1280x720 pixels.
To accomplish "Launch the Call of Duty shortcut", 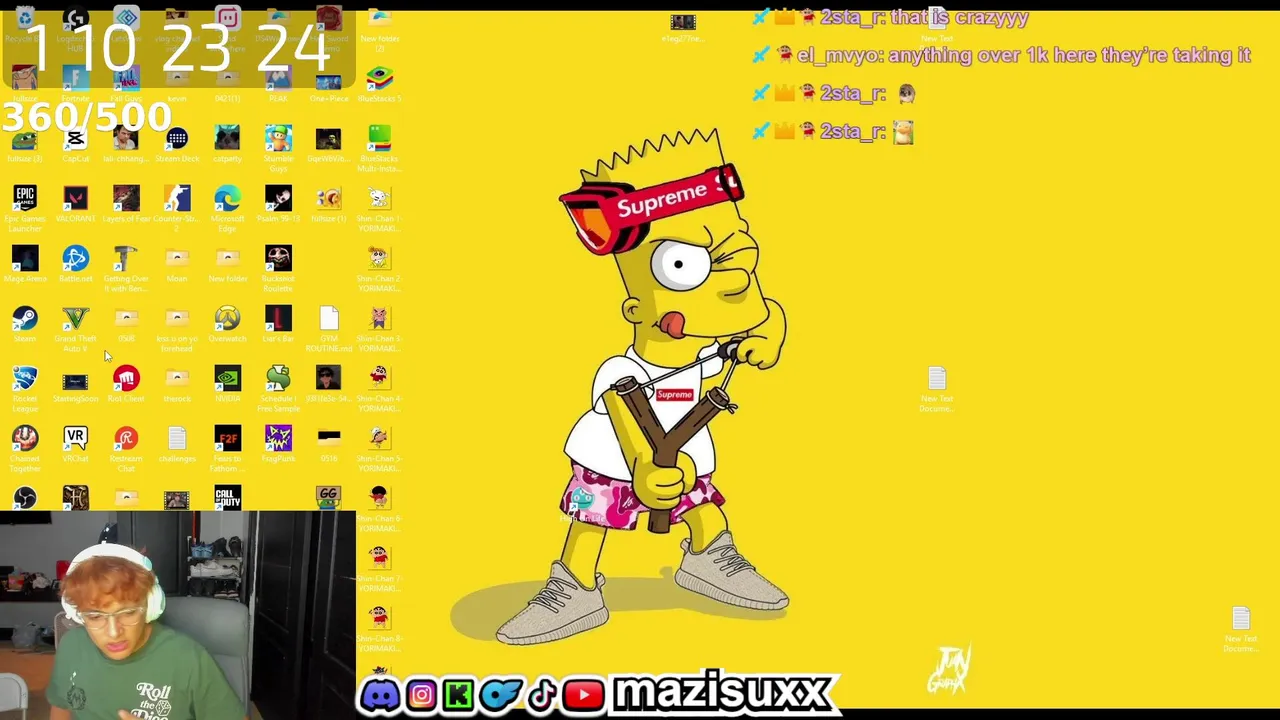I will click(227, 498).
